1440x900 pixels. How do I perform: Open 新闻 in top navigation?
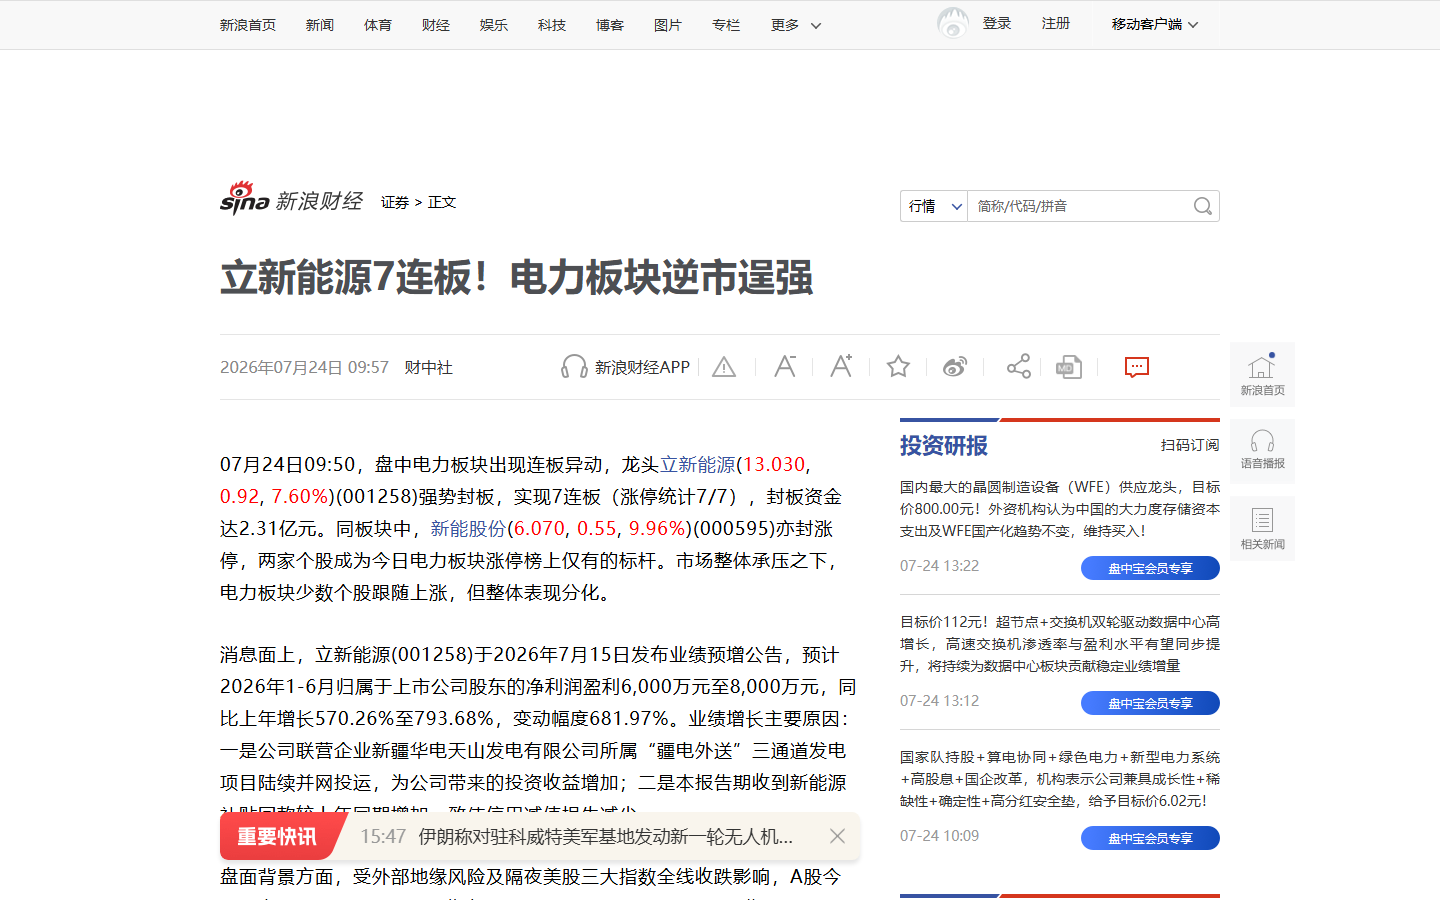[320, 25]
